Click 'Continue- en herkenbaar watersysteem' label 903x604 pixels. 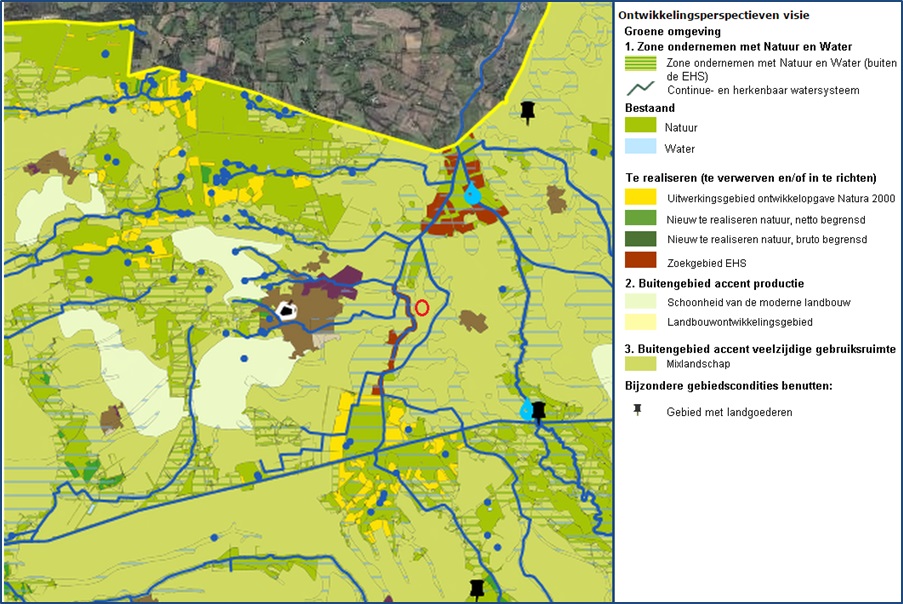763,90
